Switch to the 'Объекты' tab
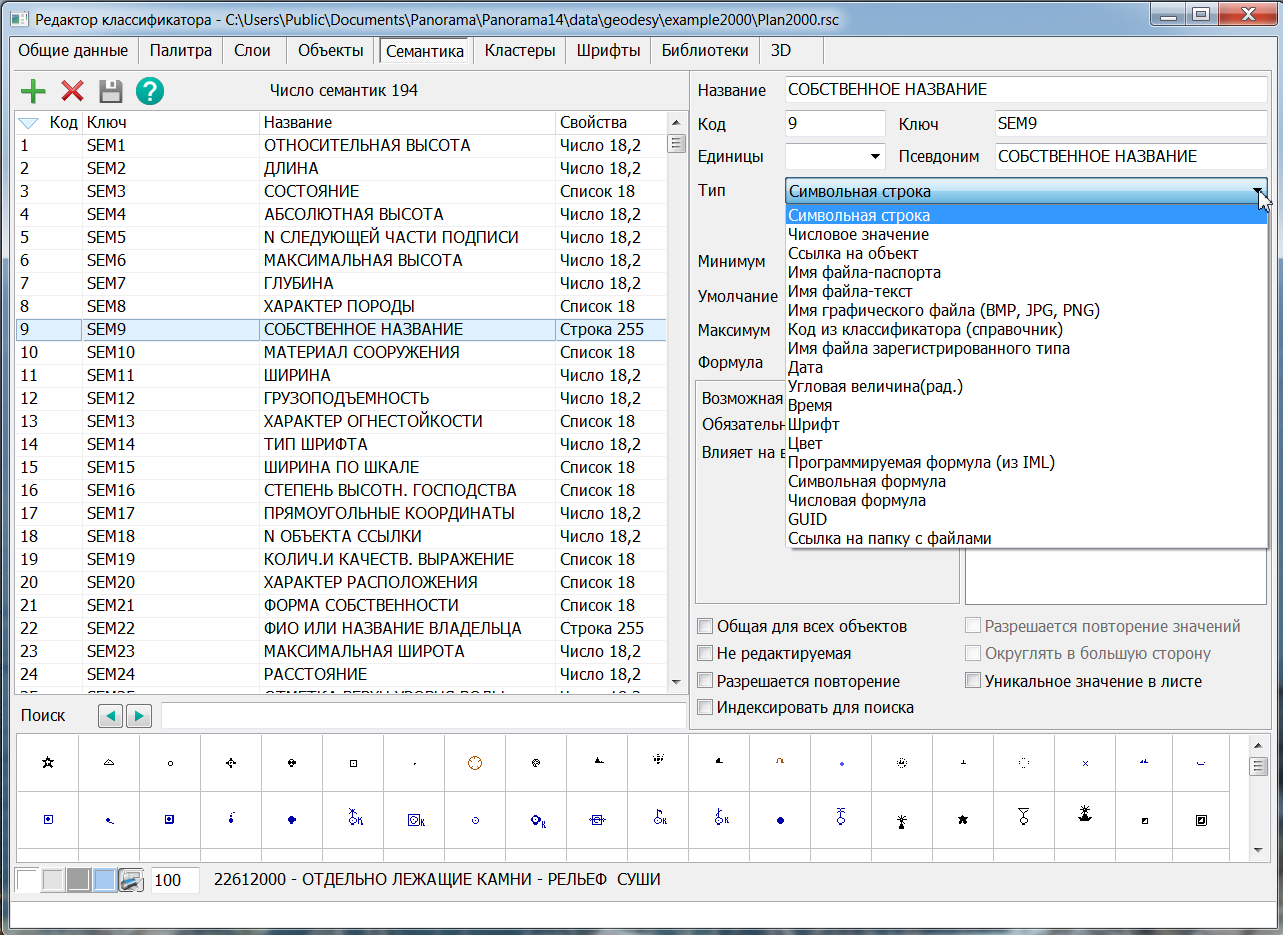 331,51
